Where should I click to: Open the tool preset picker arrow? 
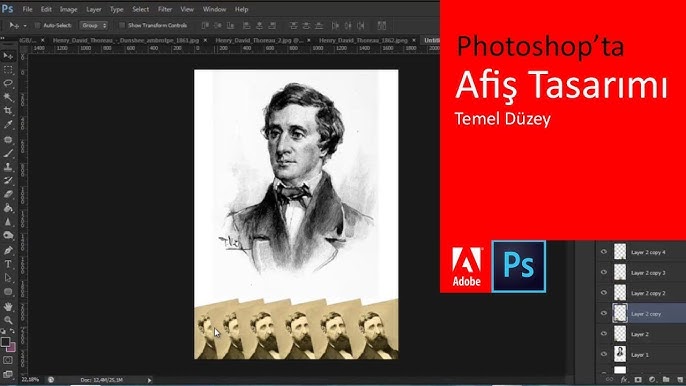click(25, 26)
